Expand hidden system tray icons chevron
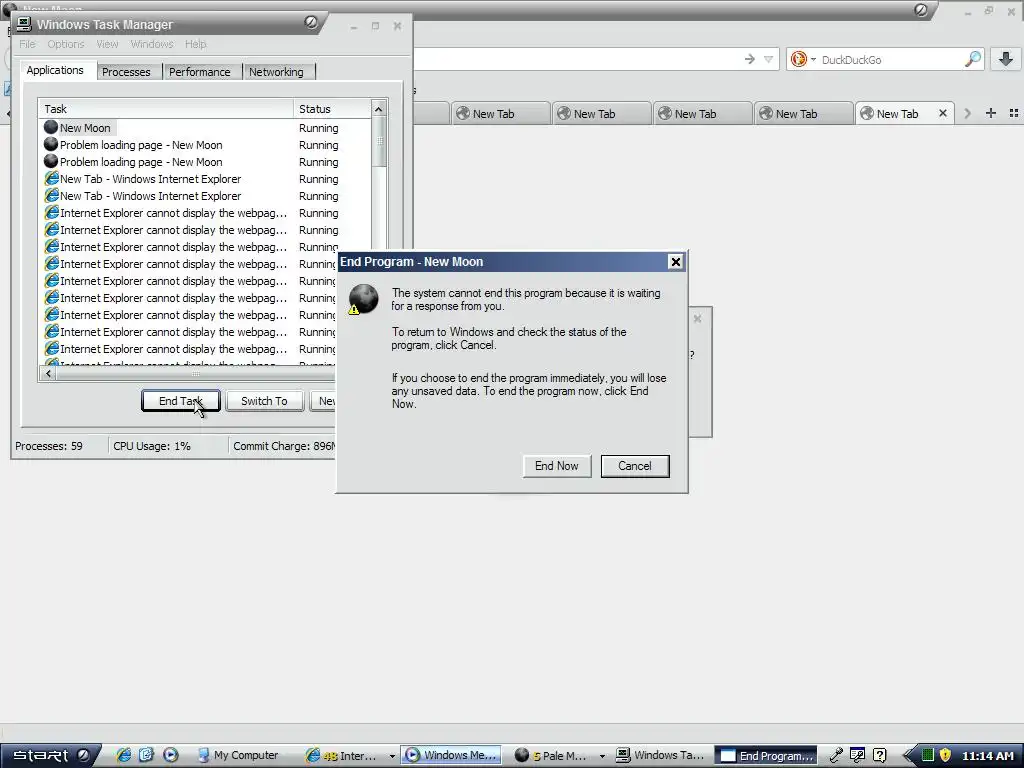Viewport: 1024px width, 768px height. point(907,756)
